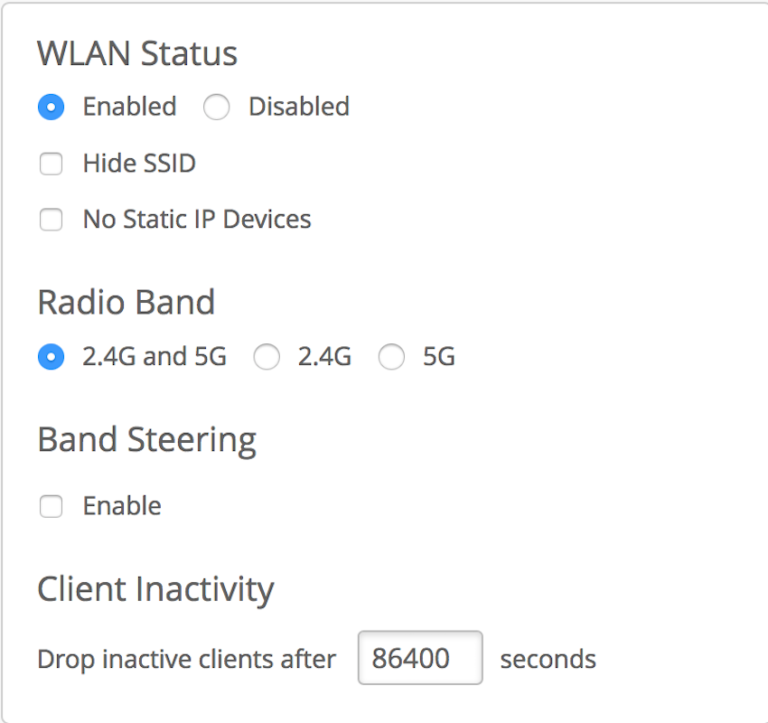The image size is (768, 723).
Task: Click the Band Steering heading
Action: (x=146, y=439)
